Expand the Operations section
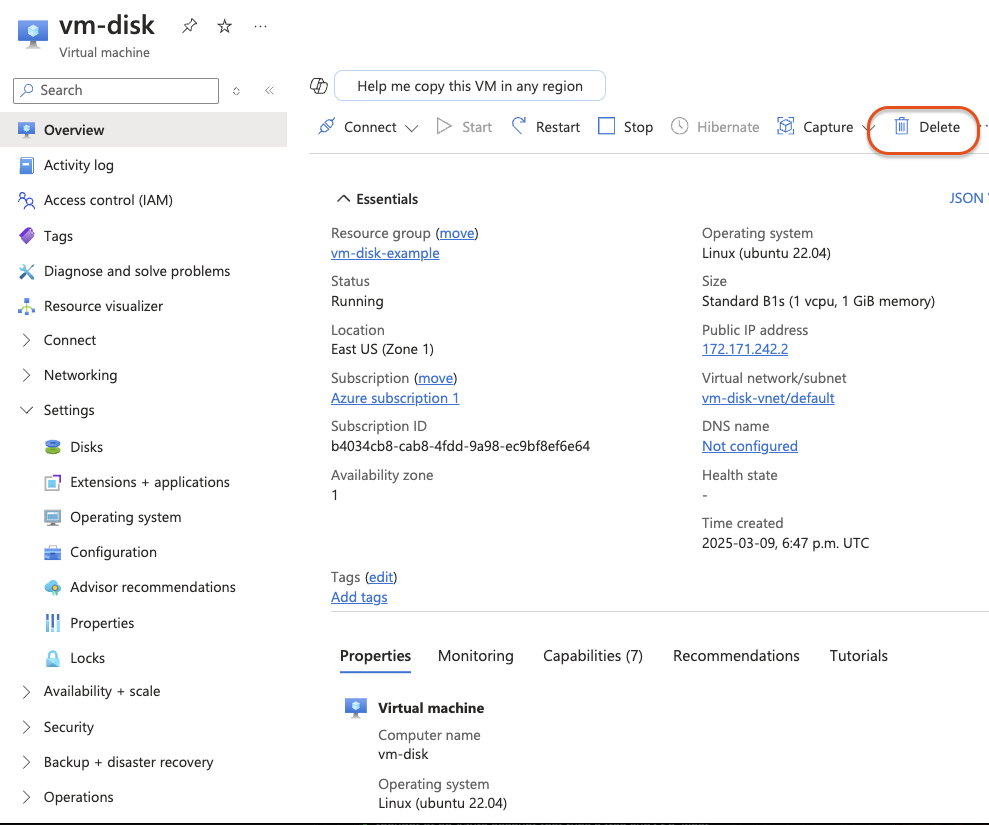 (x=26, y=797)
